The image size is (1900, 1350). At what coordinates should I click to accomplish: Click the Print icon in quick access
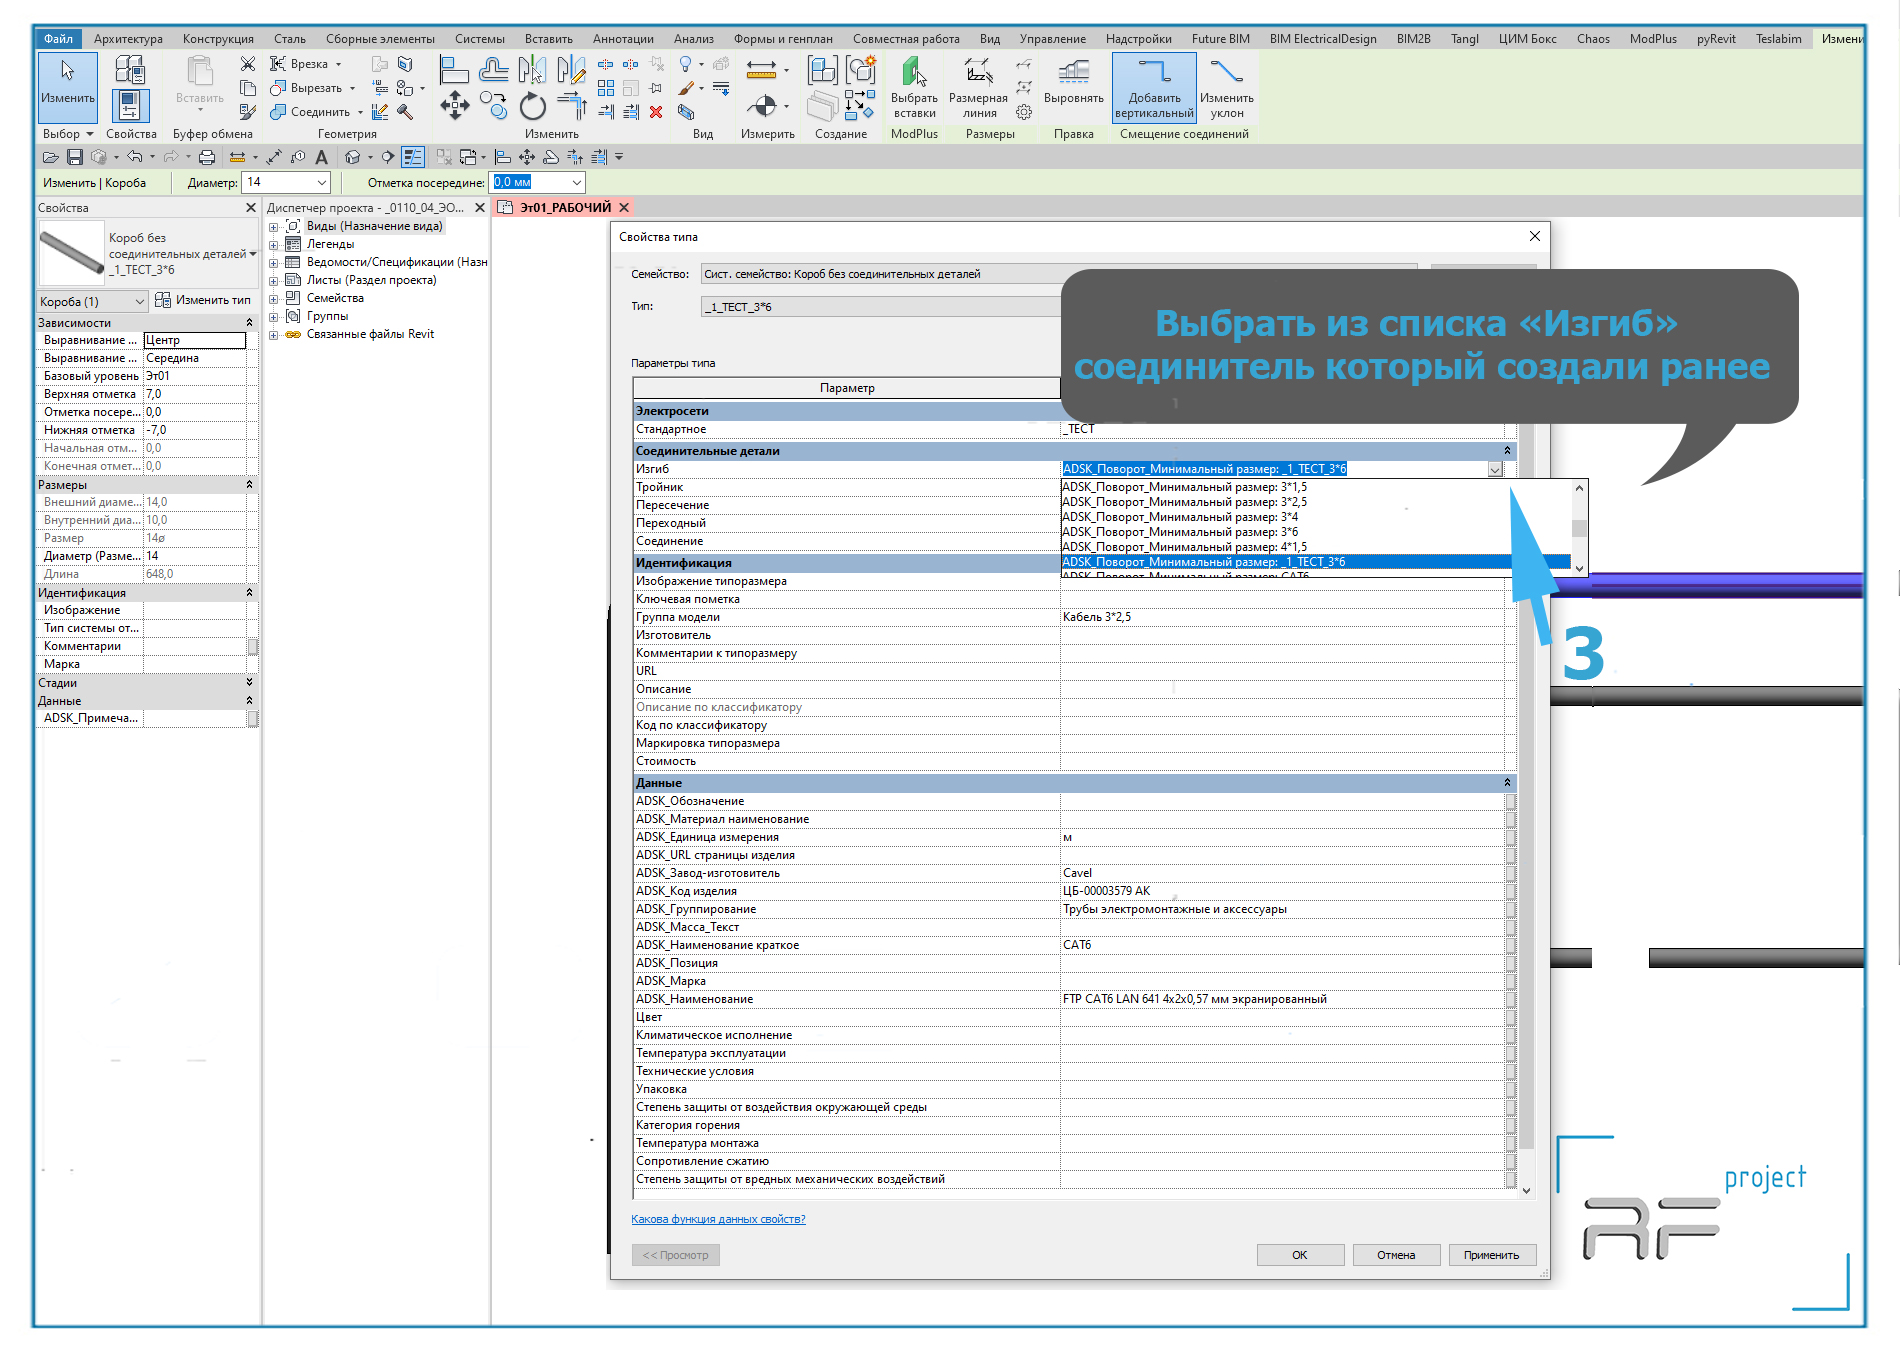[x=207, y=157]
